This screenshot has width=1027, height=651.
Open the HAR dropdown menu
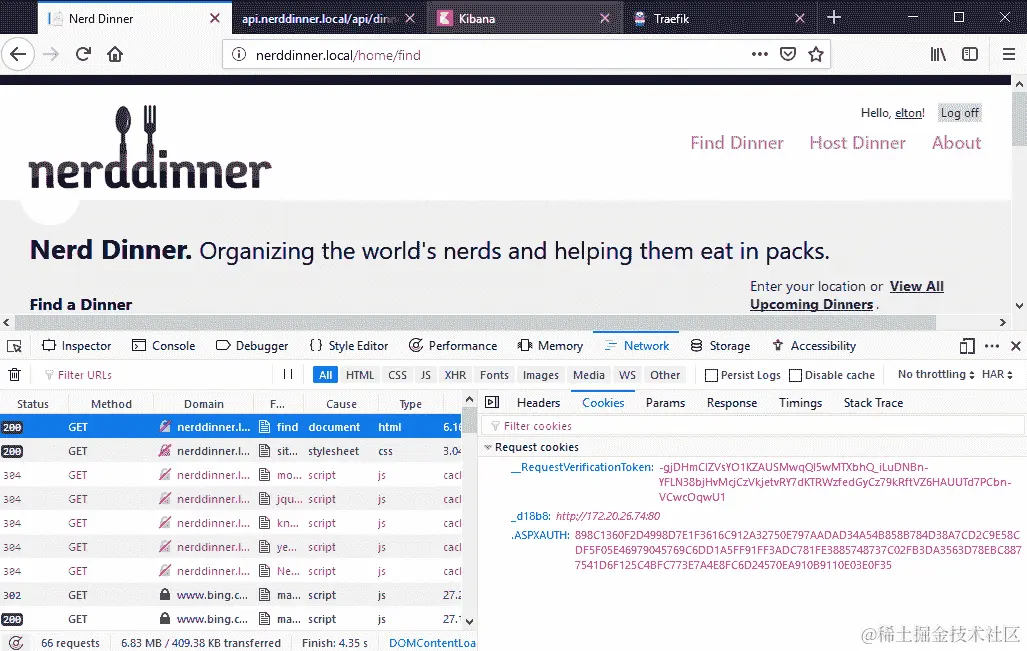(x=997, y=375)
